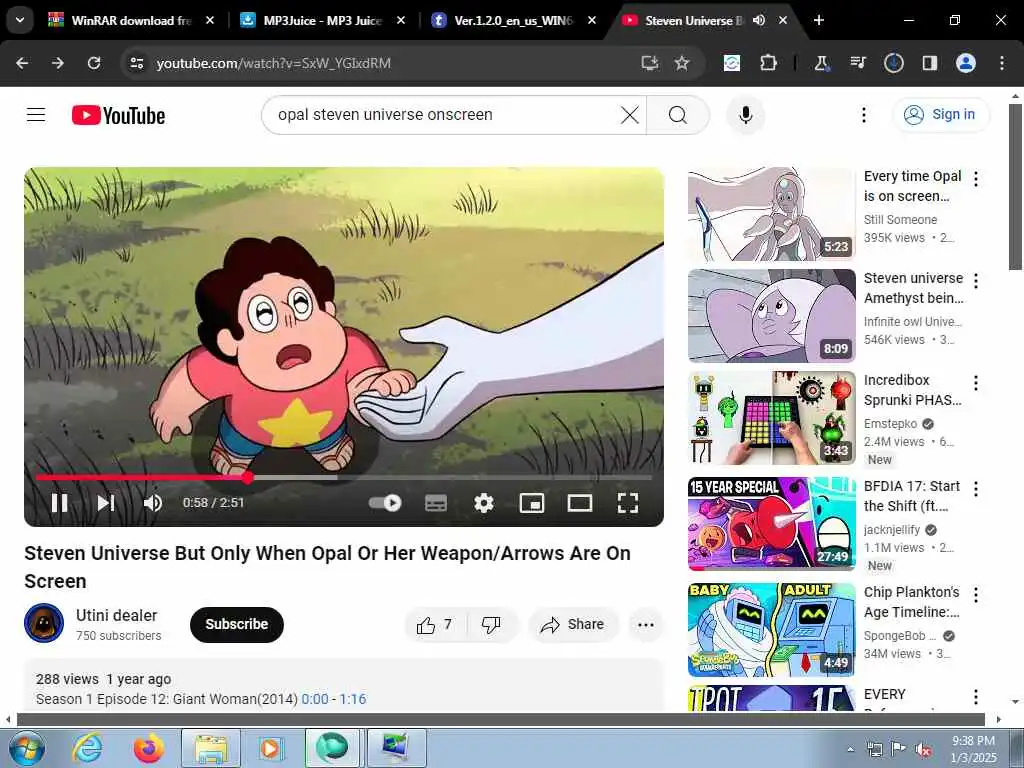Open more actions ellipsis under video
1024x768 pixels.
[646, 625]
